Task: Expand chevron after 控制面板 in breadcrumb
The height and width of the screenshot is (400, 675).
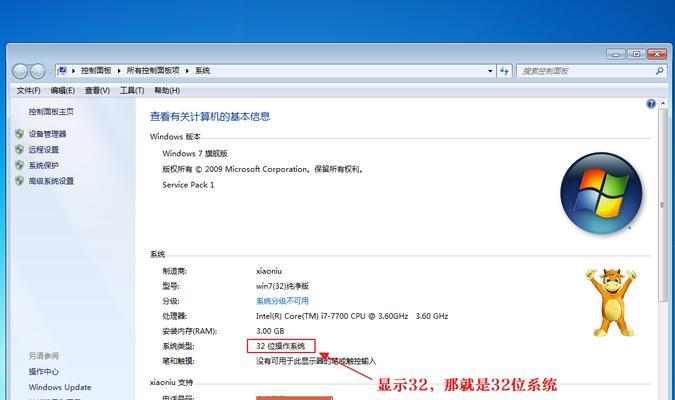Action: point(119,71)
